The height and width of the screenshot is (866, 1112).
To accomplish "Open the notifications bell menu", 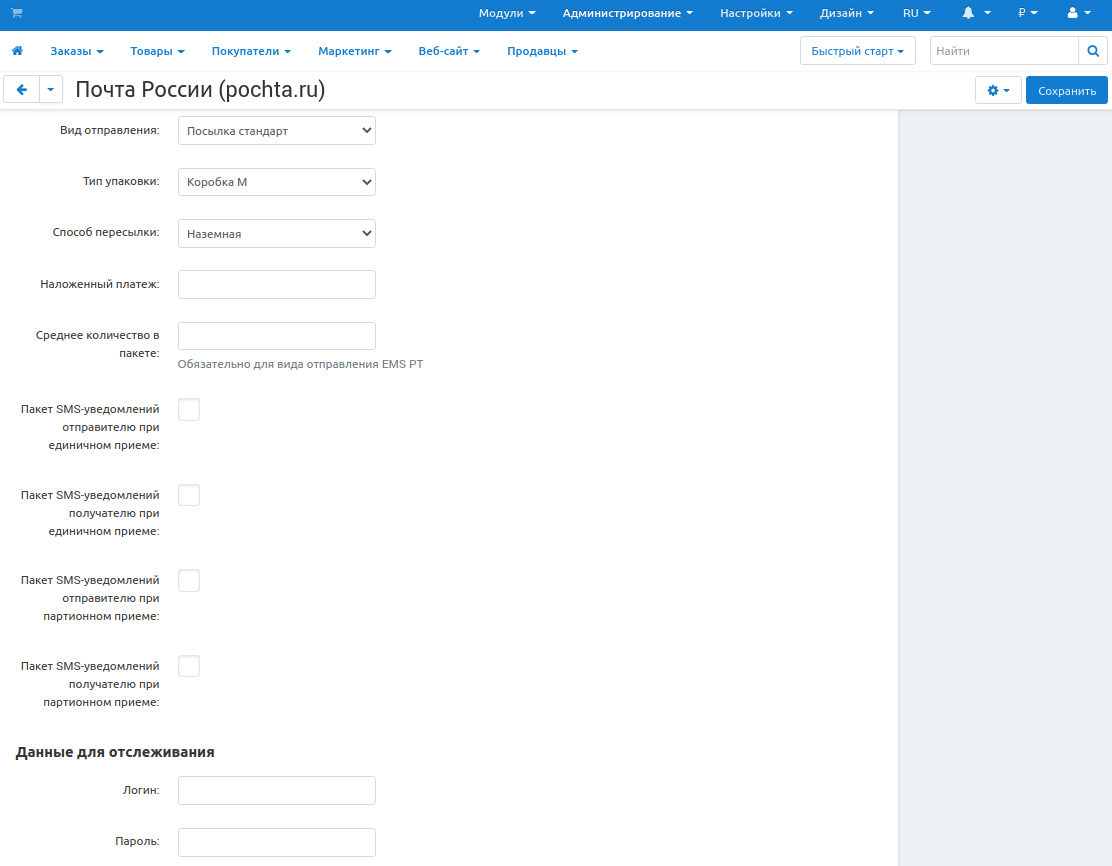I will (x=976, y=13).
